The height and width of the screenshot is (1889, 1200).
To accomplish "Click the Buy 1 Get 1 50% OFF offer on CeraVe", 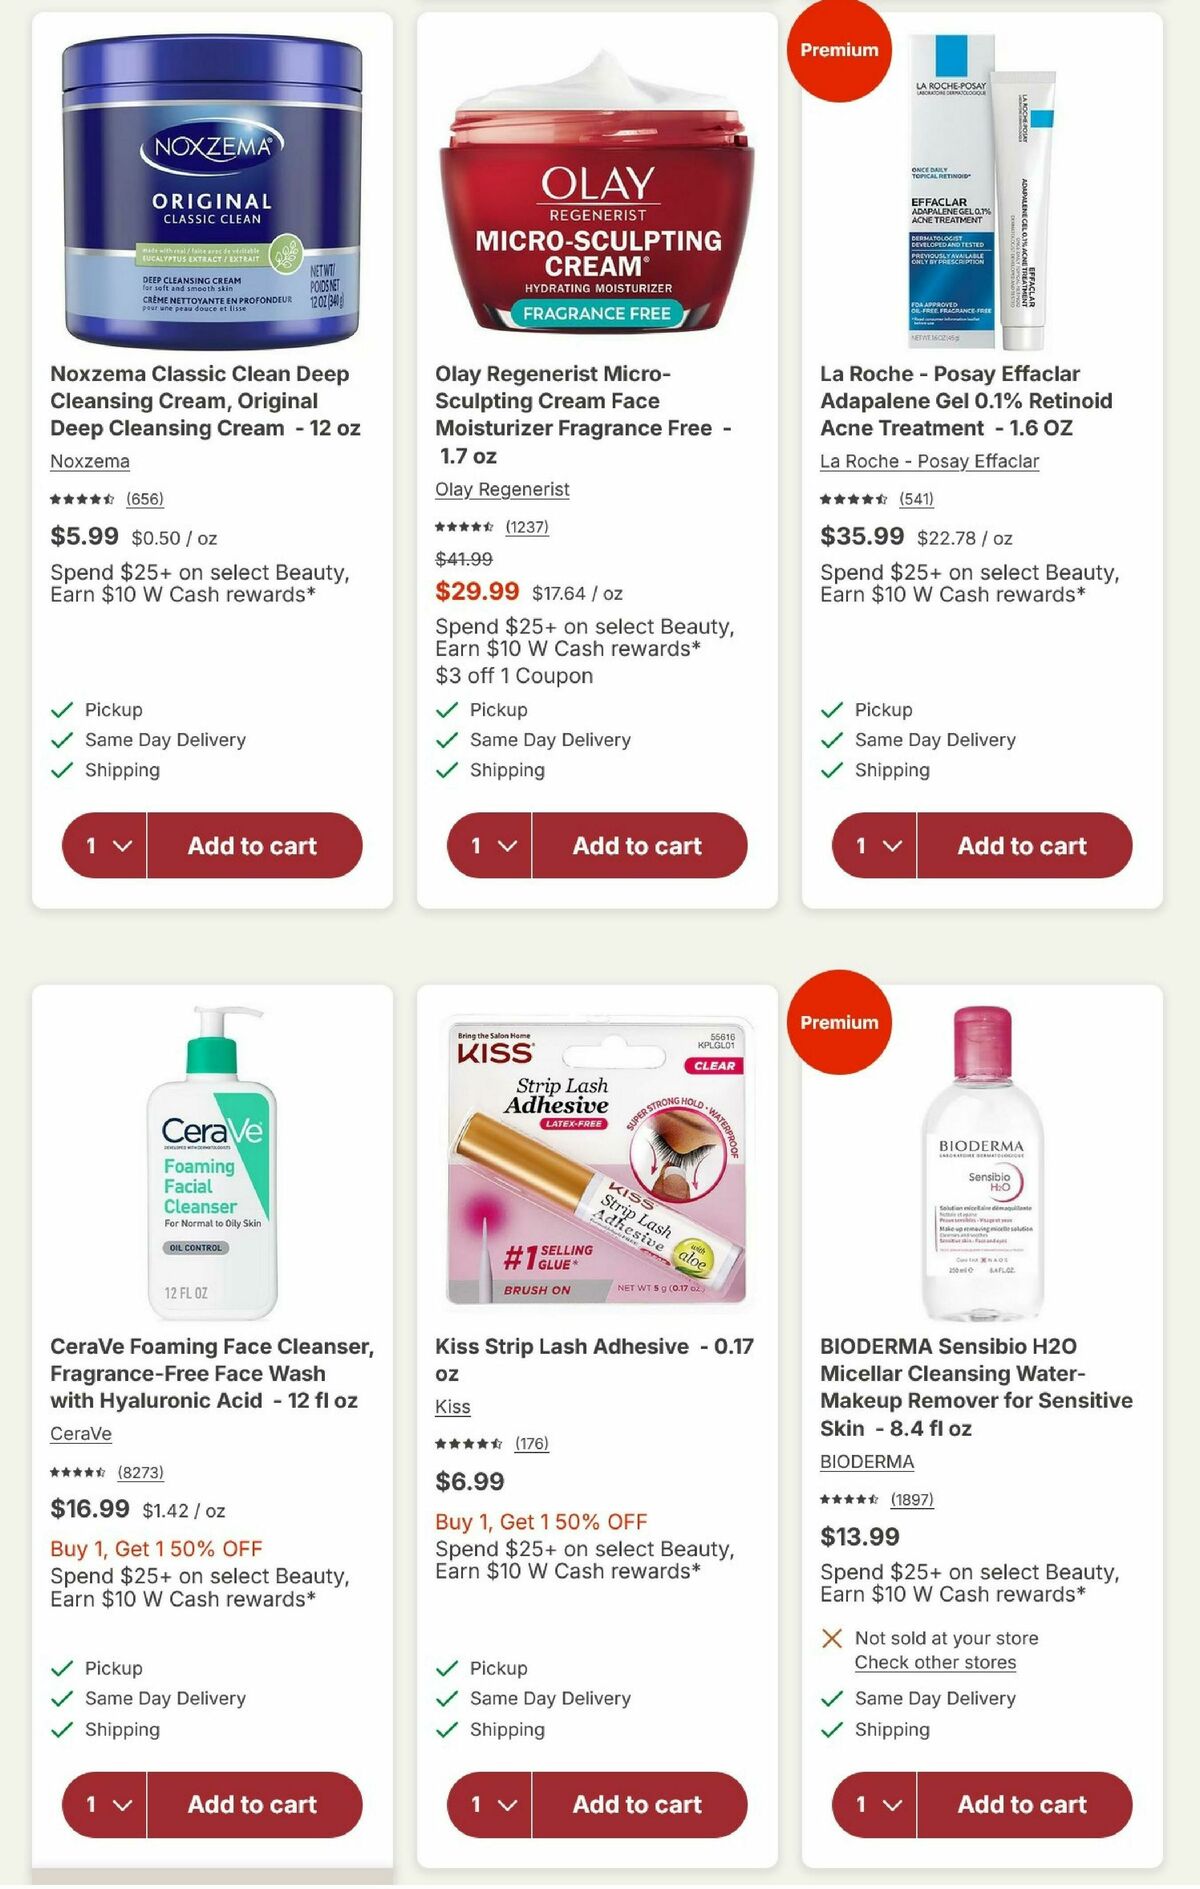I will 155,1549.
